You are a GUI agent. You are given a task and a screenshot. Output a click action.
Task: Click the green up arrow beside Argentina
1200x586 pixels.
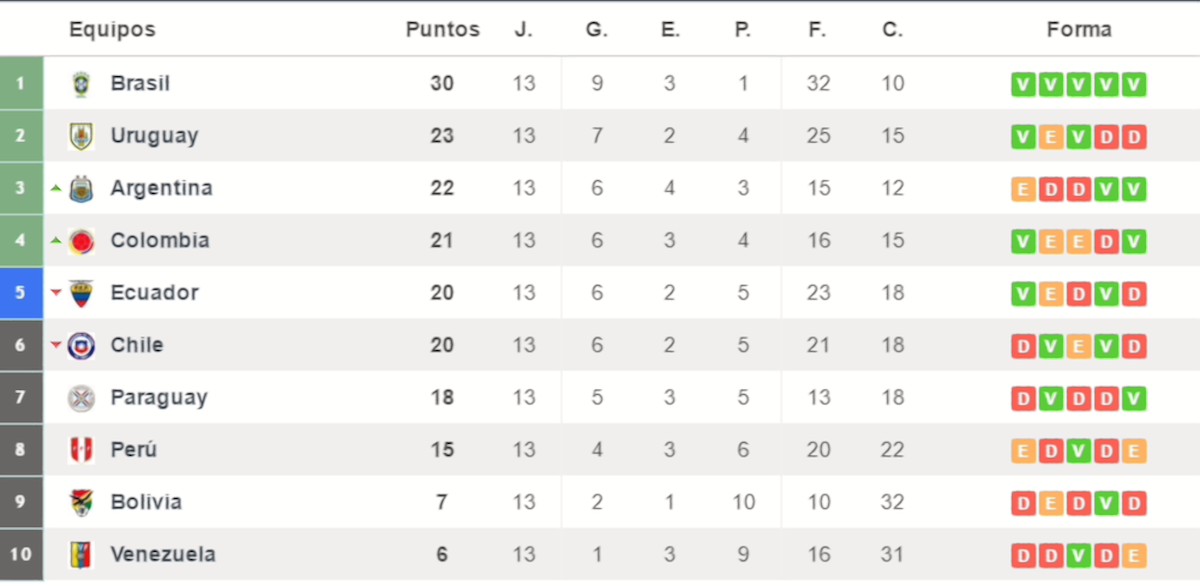(56, 187)
